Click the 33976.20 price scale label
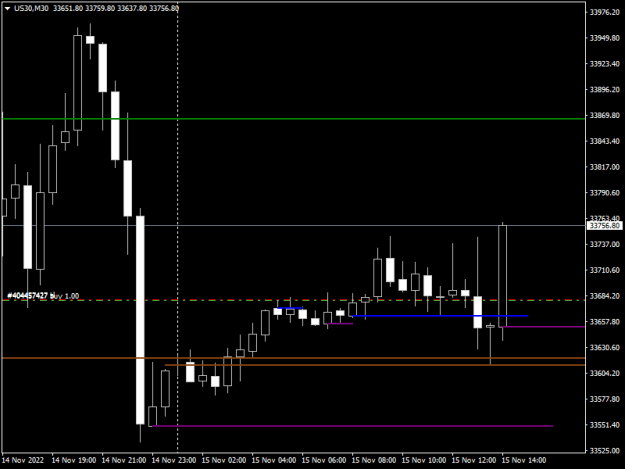Screen dimensions: 625x469 coord(605,12)
